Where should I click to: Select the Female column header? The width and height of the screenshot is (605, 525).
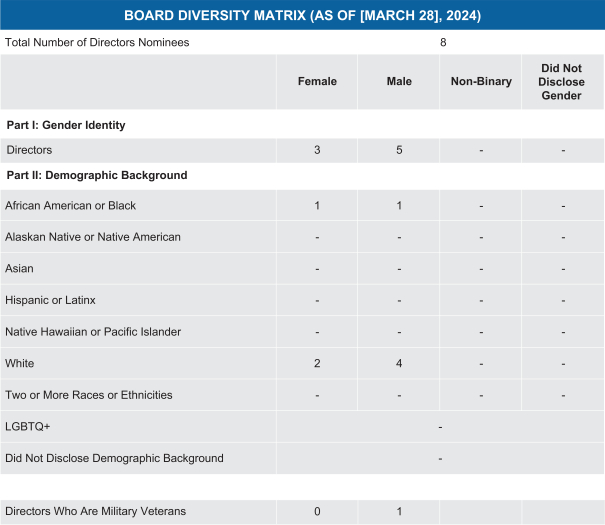(317, 82)
